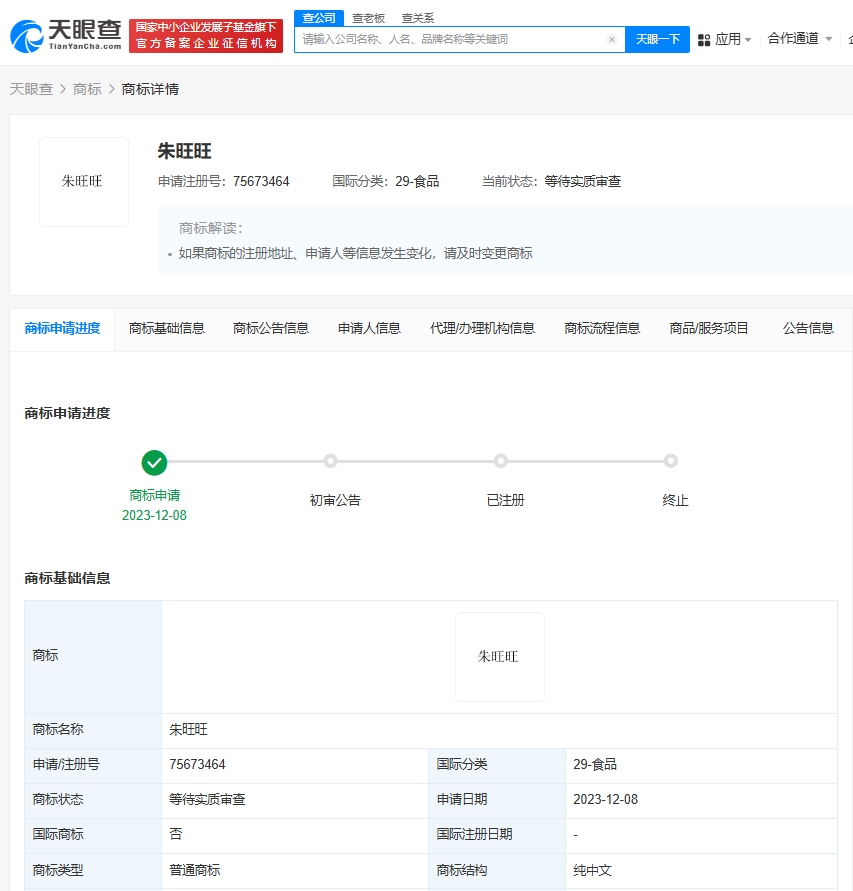
Task: Switch to 代理/办理机构信息 tab
Action: pyautogui.click(x=482, y=328)
